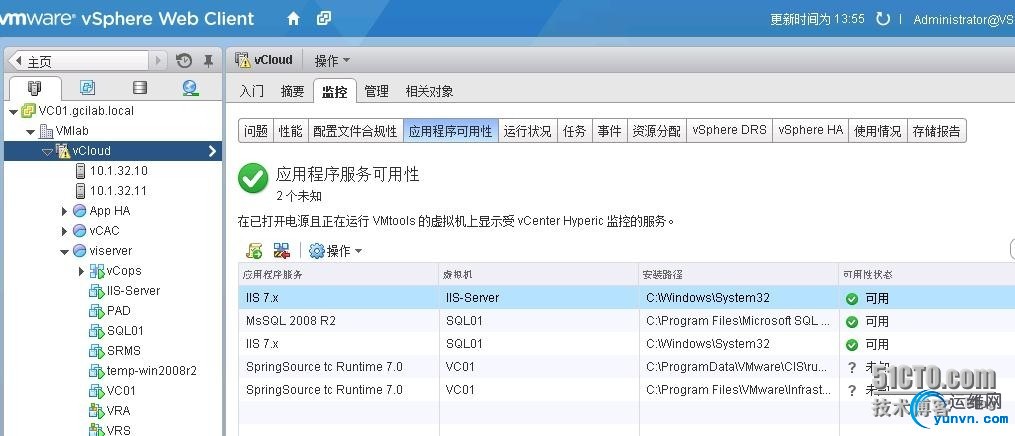Click the VRA virtual machine icon
This screenshot has height=436, width=1015.
pyautogui.click(x=96, y=411)
